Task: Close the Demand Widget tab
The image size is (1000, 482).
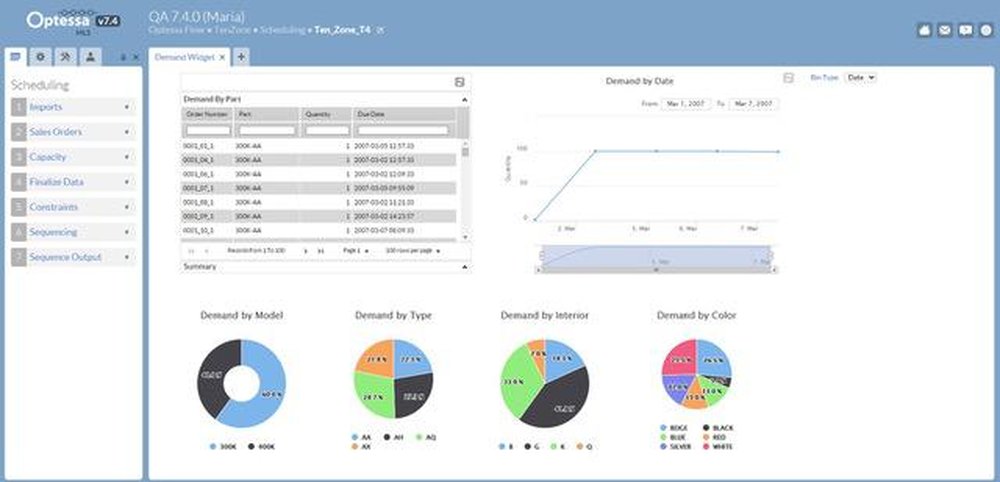Action: click(222, 57)
